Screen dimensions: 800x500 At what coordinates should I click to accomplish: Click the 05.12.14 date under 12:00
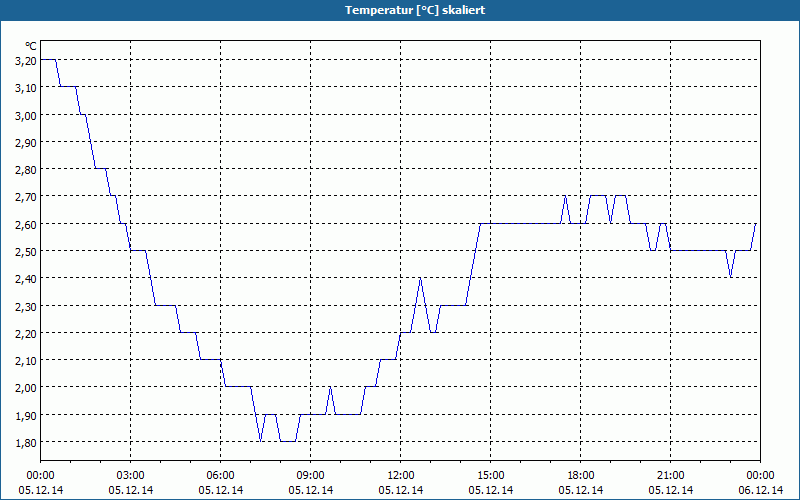[x=401, y=490]
